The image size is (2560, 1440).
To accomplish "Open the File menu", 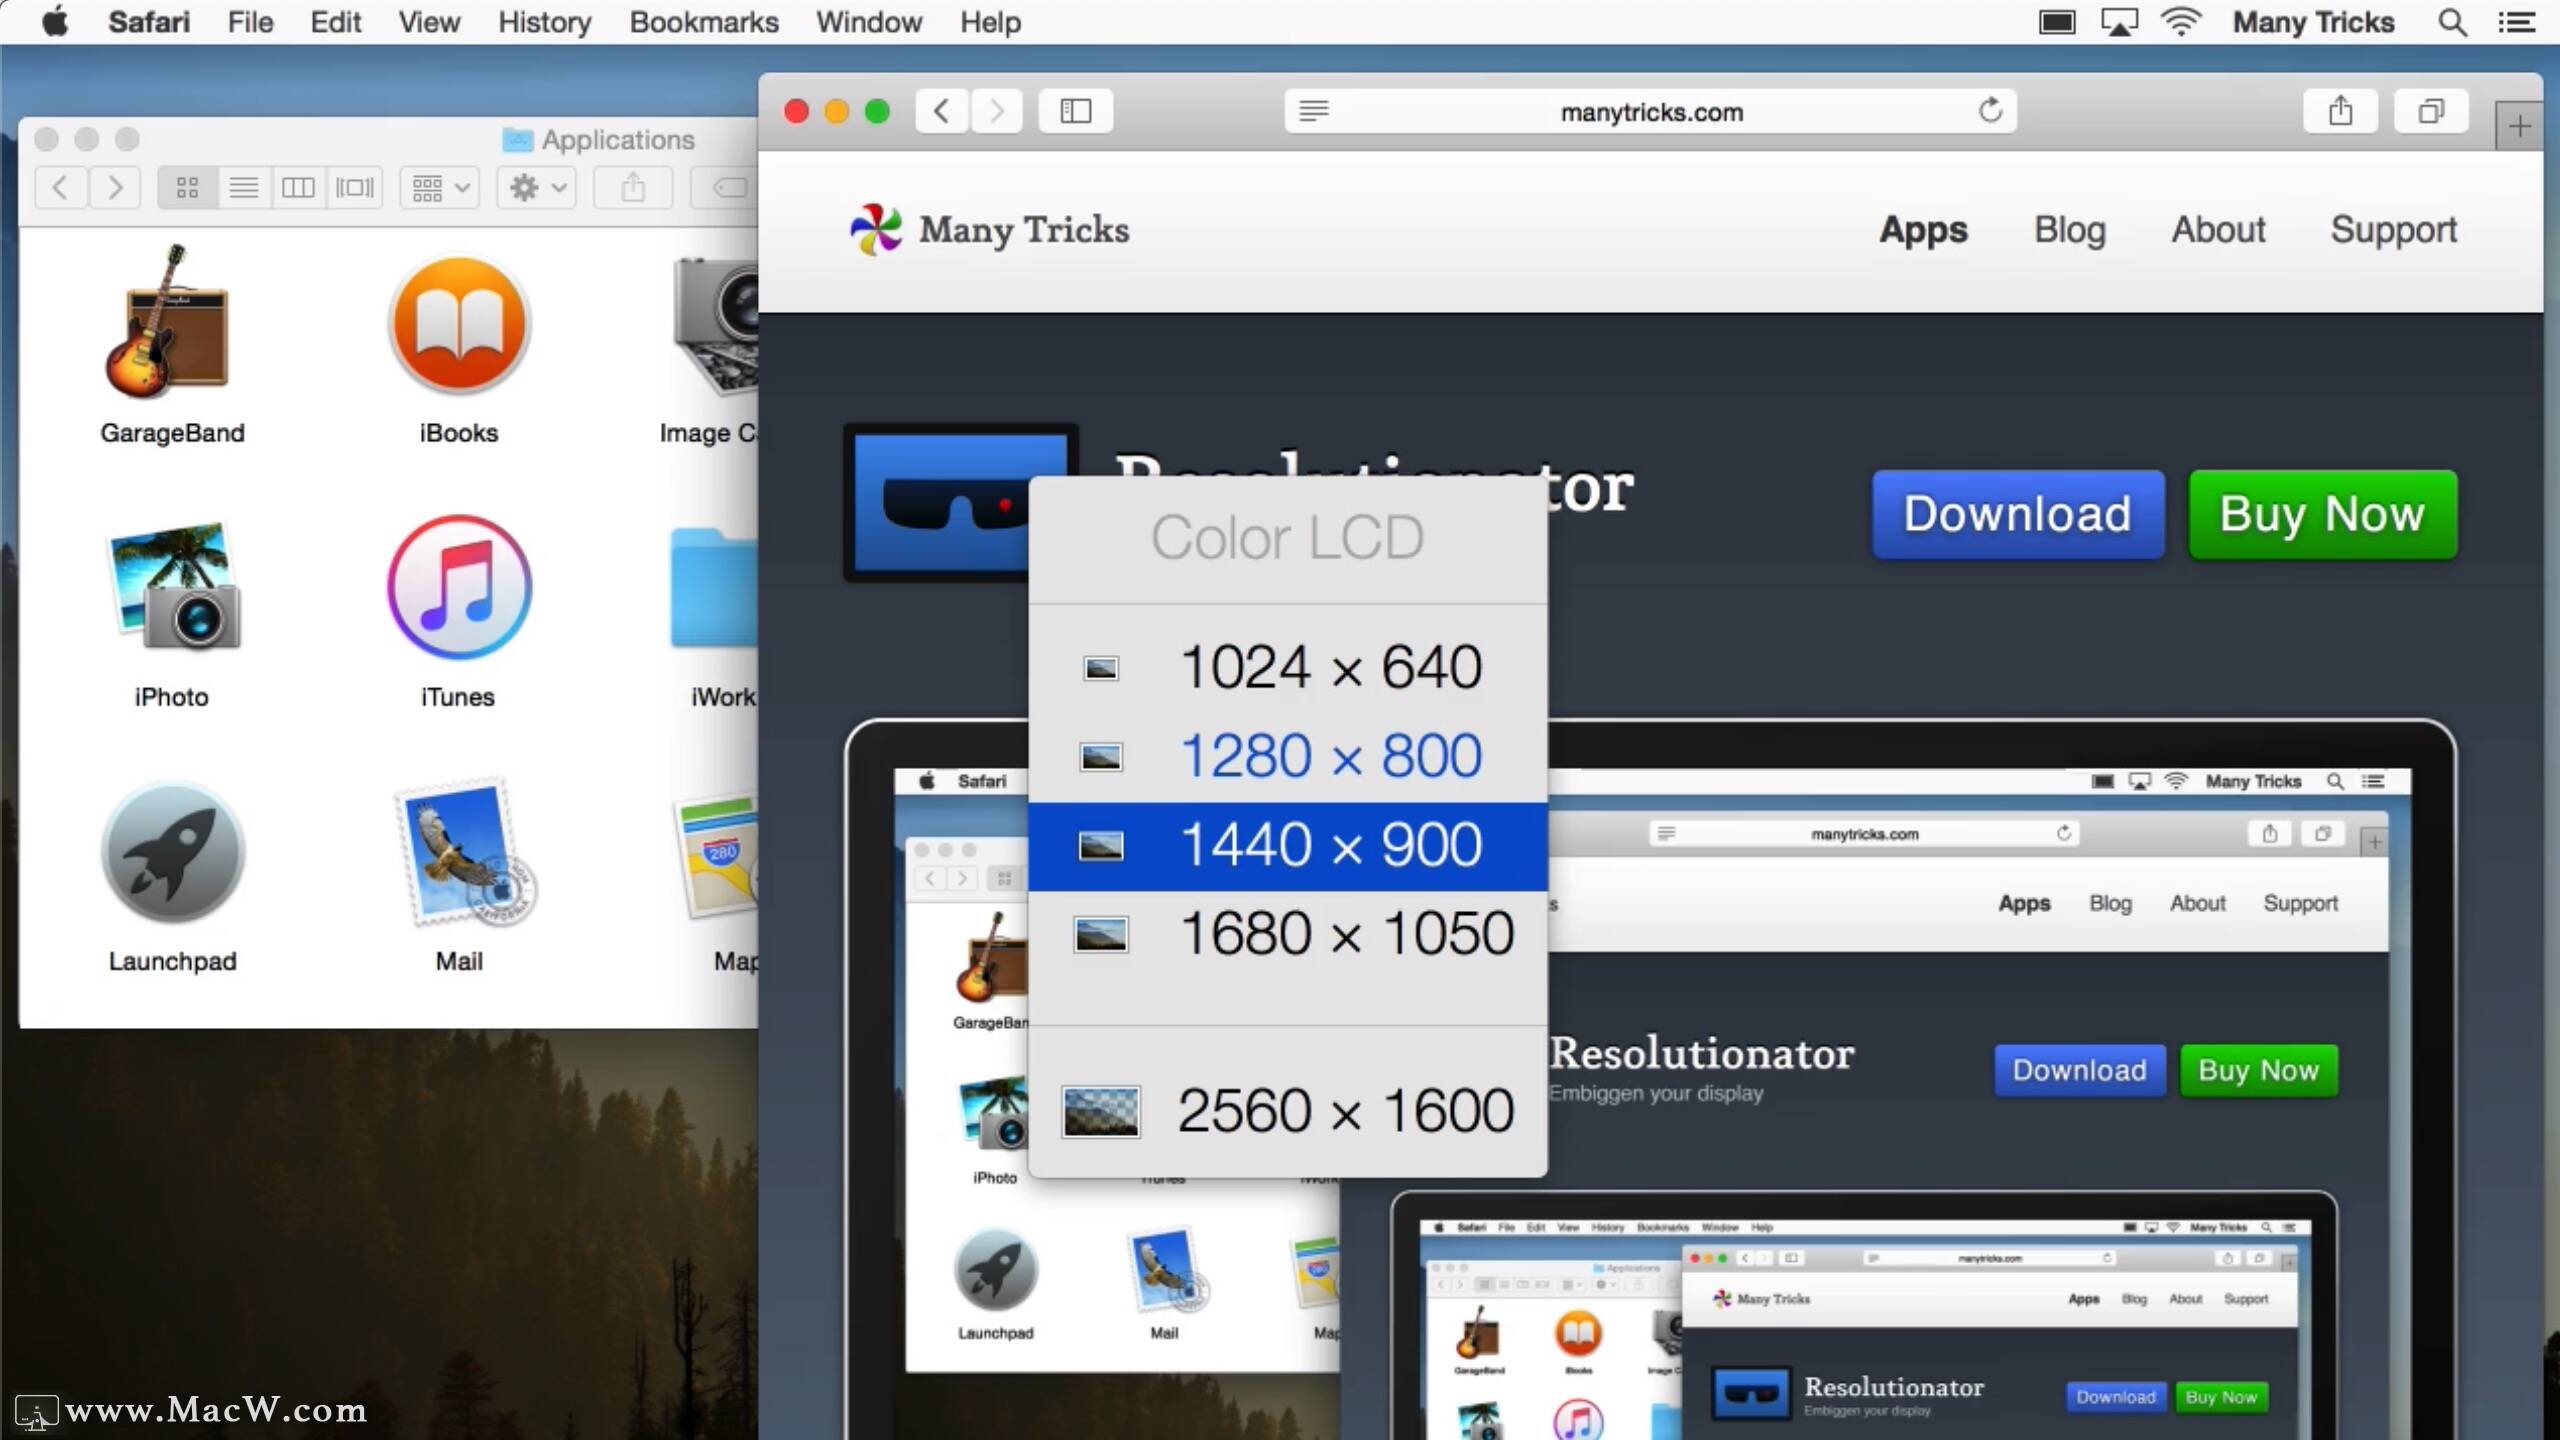I will click(250, 22).
